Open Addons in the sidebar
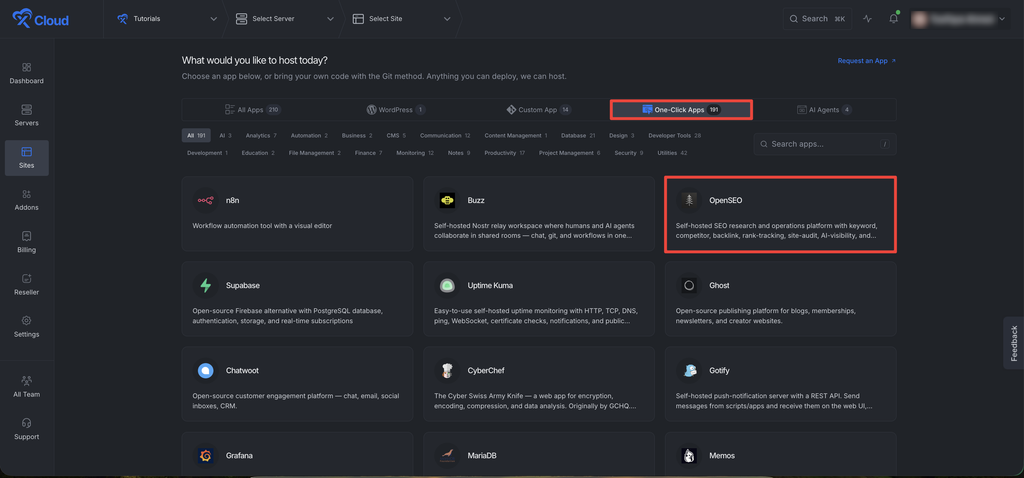The width and height of the screenshot is (1024, 478). [x=26, y=200]
